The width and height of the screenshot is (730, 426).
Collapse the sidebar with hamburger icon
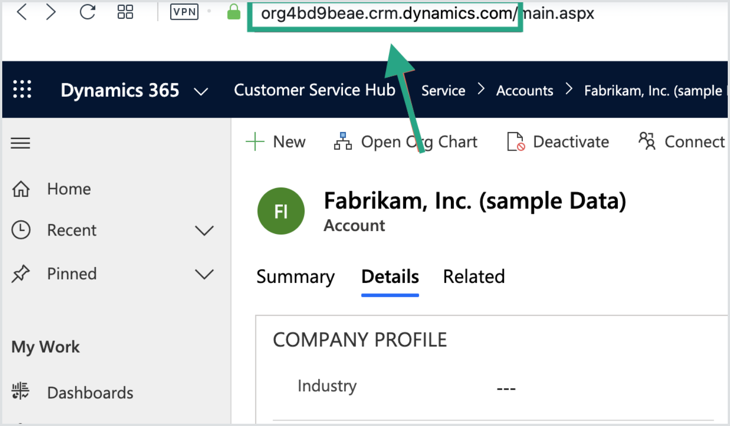[x=20, y=143]
